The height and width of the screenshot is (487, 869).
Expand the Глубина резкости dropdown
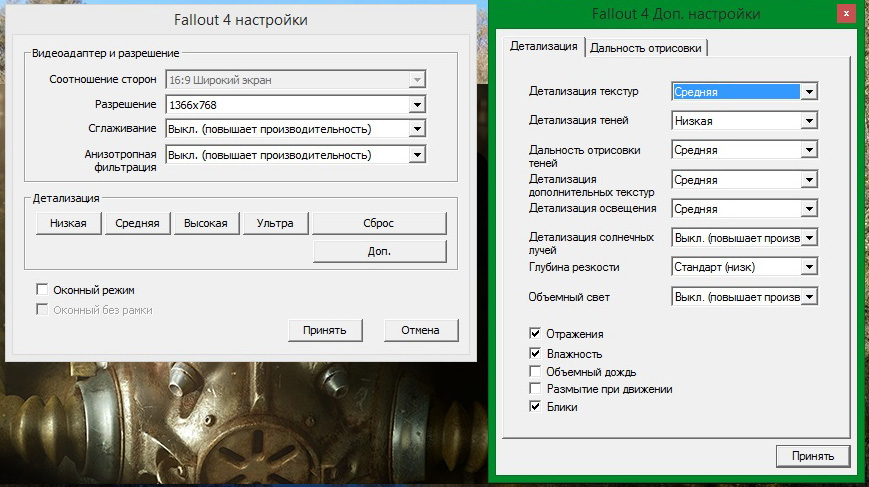click(744, 267)
